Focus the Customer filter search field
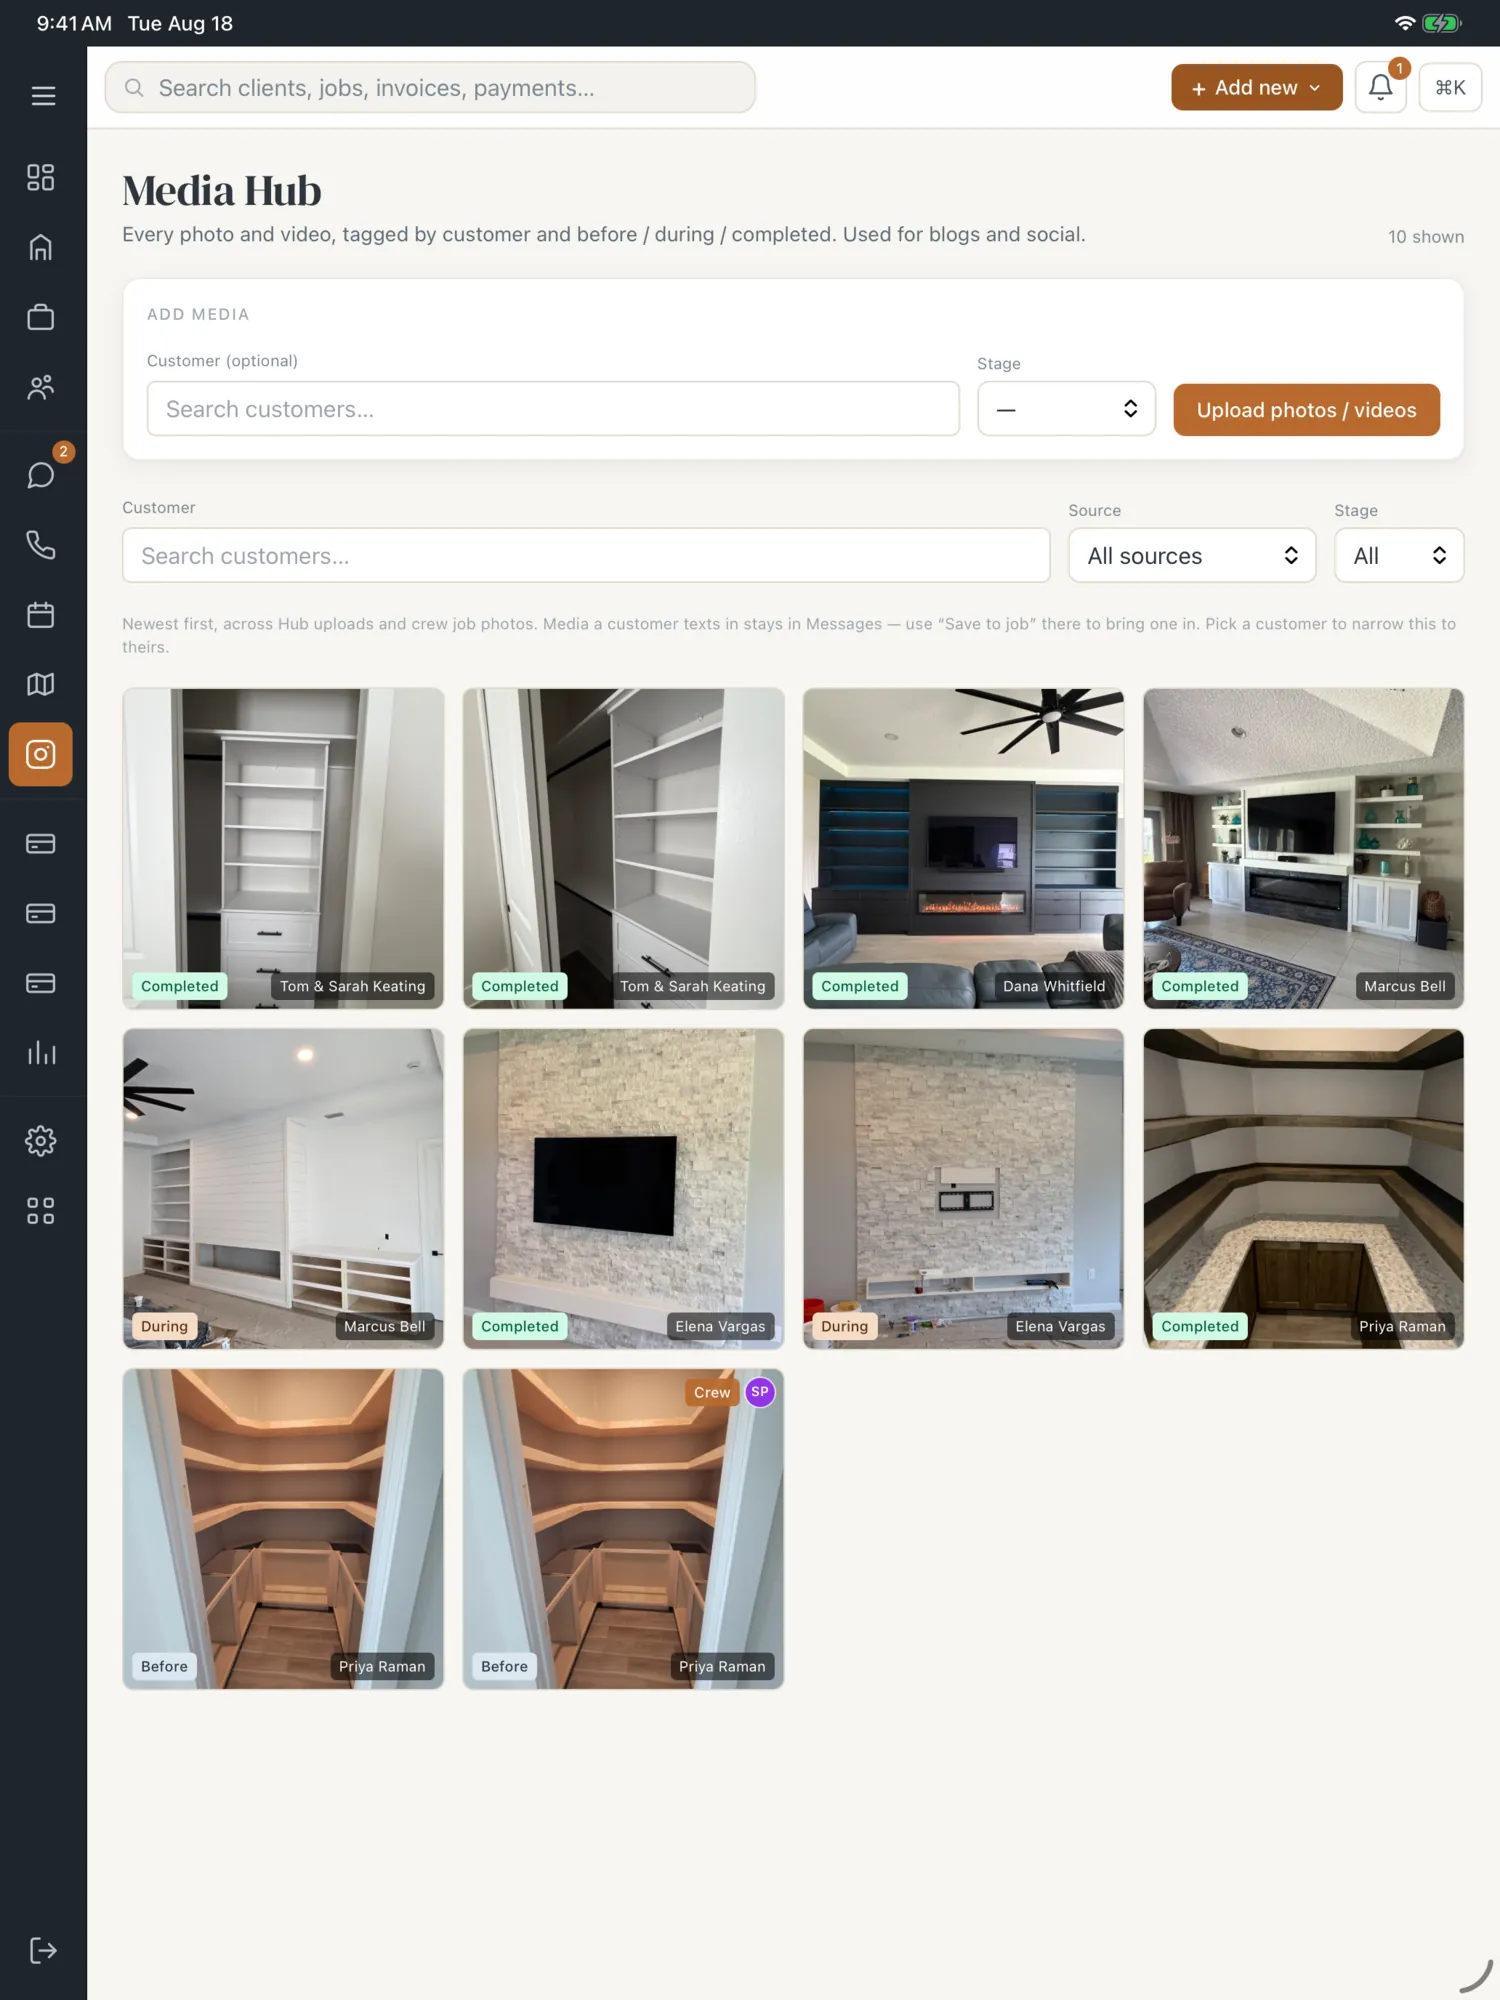 click(586, 555)
